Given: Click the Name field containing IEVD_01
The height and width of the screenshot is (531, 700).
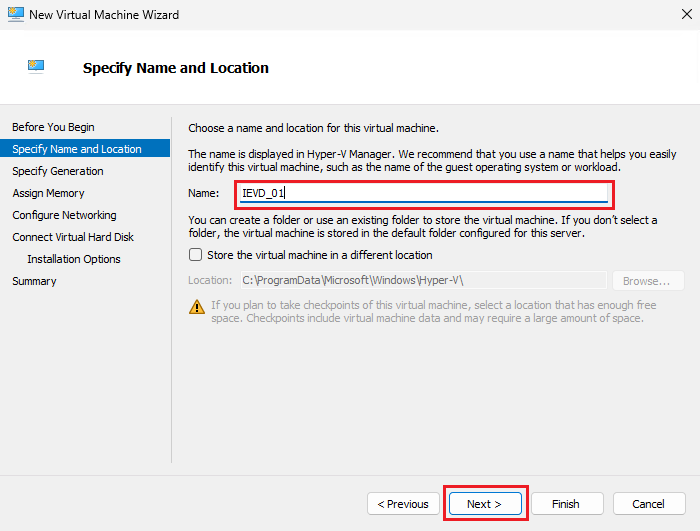Looking at the screenshot, I should tap(424, 193).
